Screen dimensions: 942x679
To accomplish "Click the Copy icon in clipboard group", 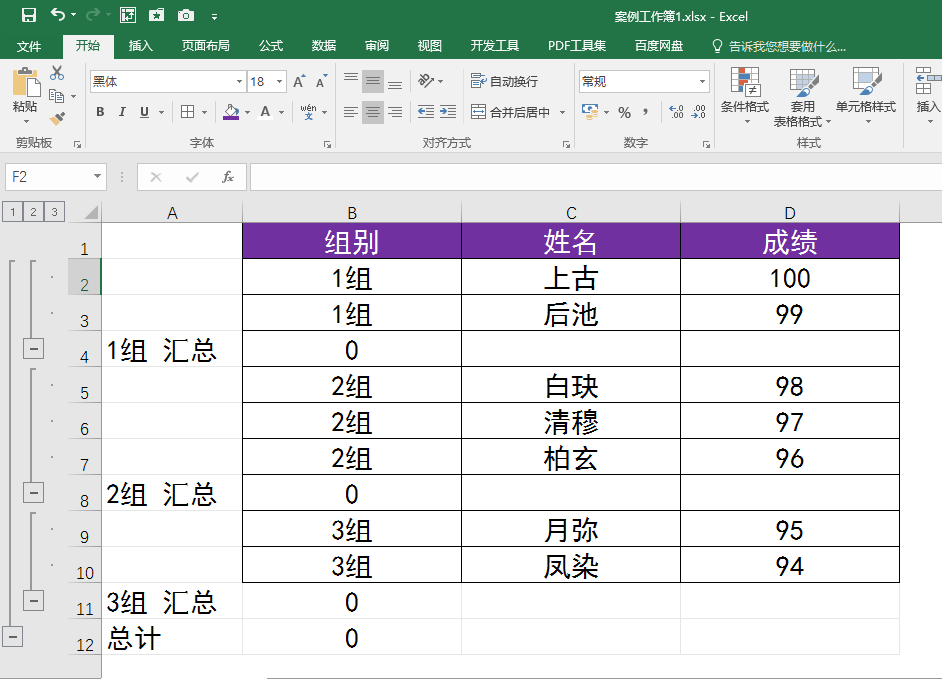I will click(56, 96).
